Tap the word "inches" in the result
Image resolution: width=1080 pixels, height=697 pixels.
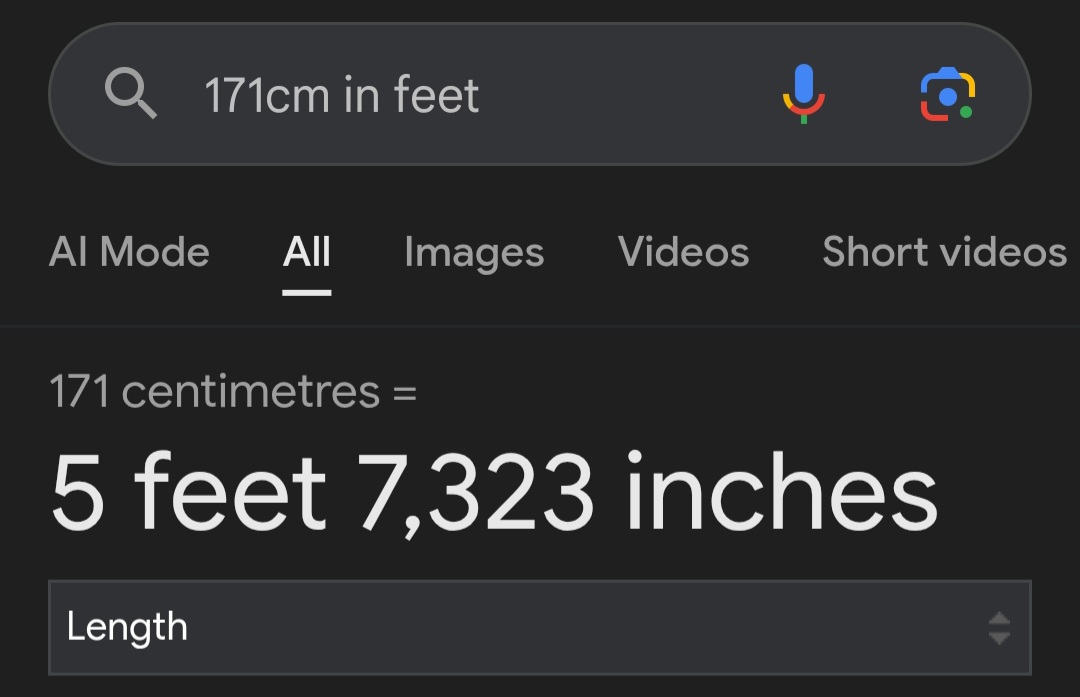[x=781, y=493]
